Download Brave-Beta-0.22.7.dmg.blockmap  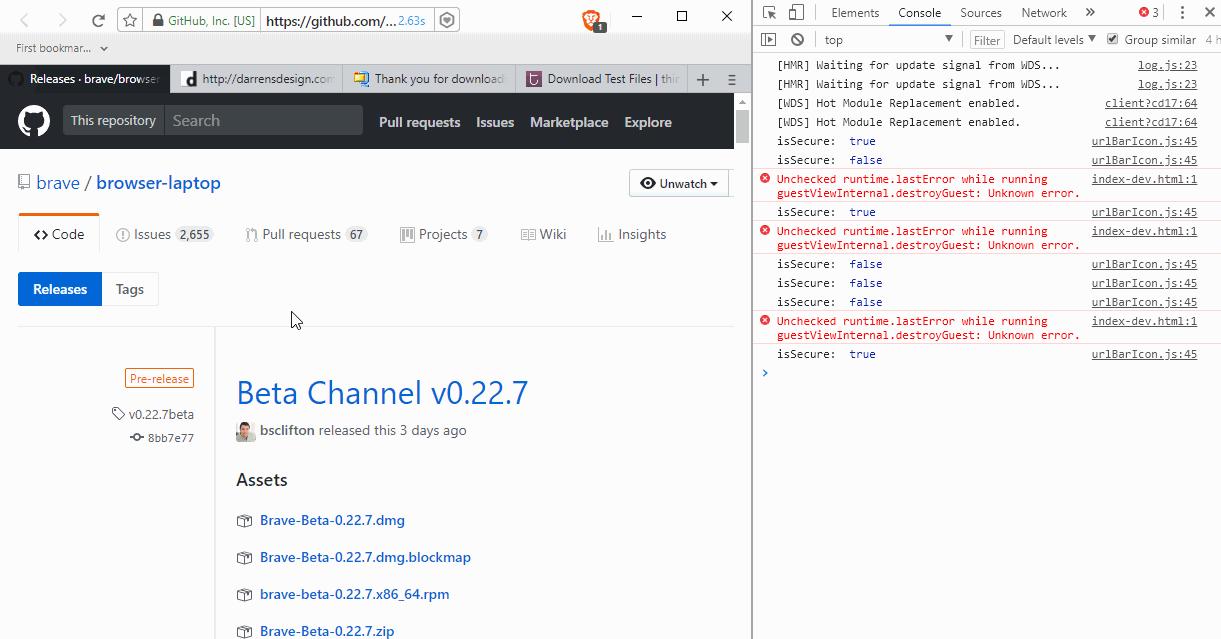tap(365, 558)
